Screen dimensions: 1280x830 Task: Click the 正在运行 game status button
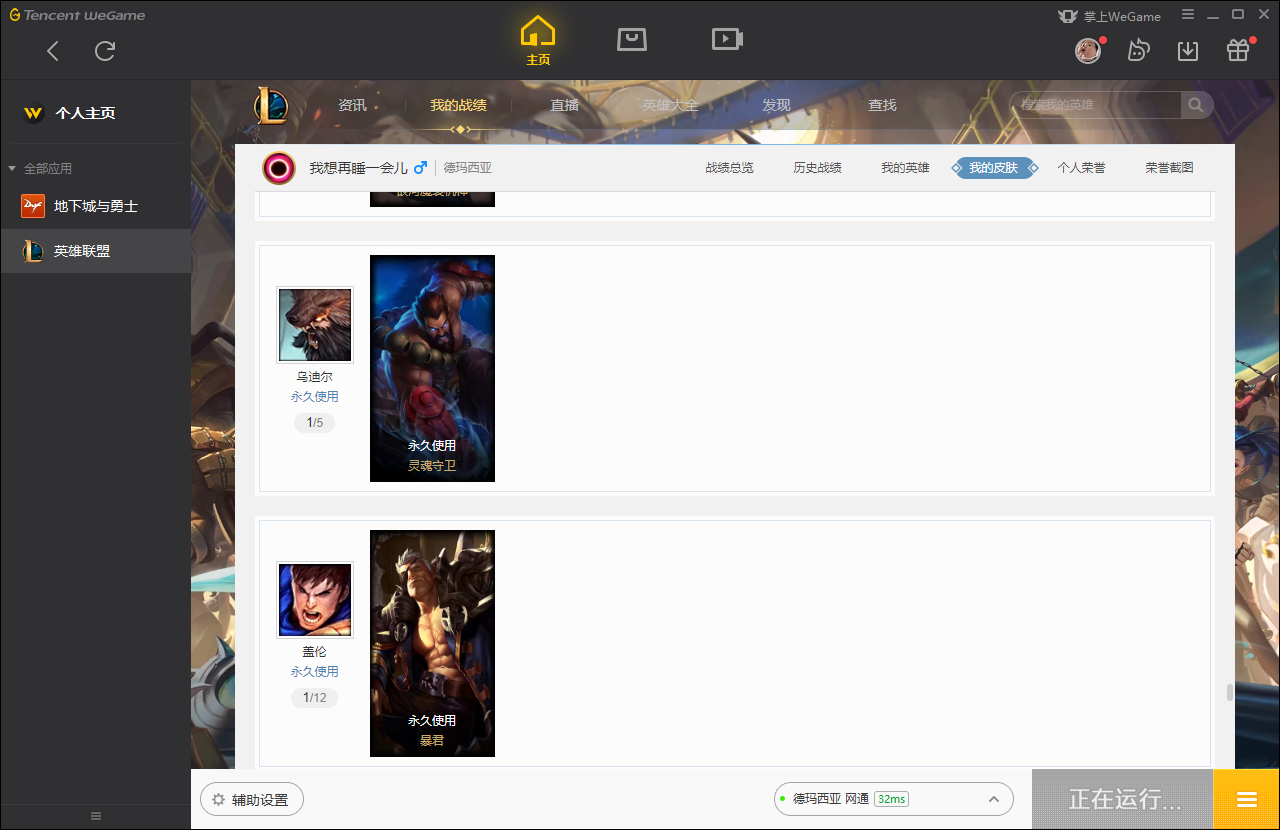(x=1123, y=799)
